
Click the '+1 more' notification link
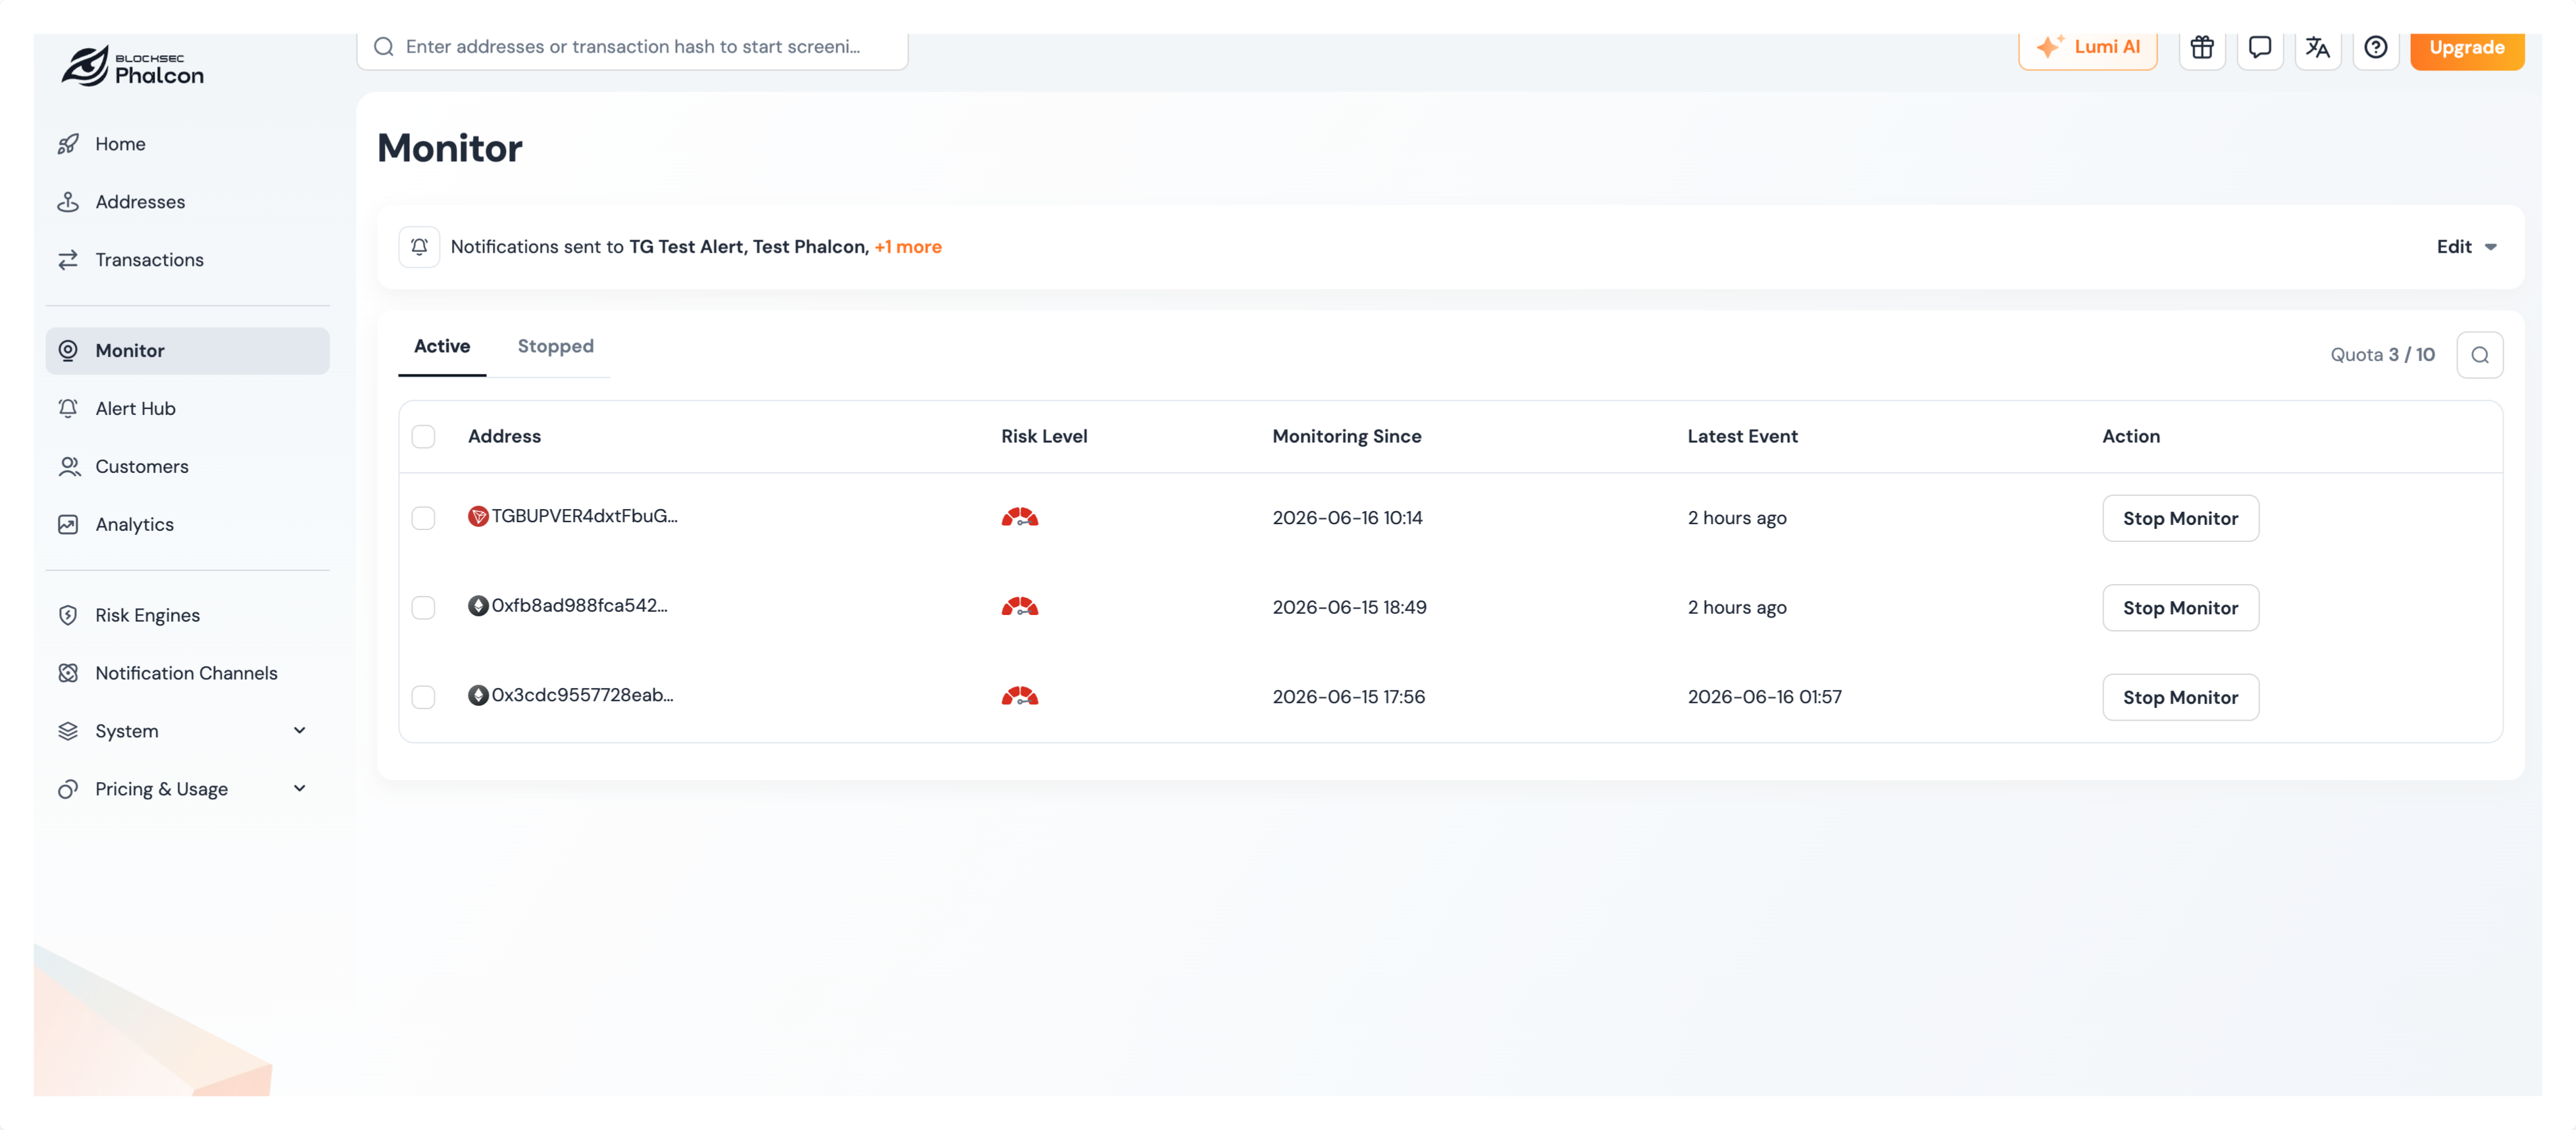(908, 247)
